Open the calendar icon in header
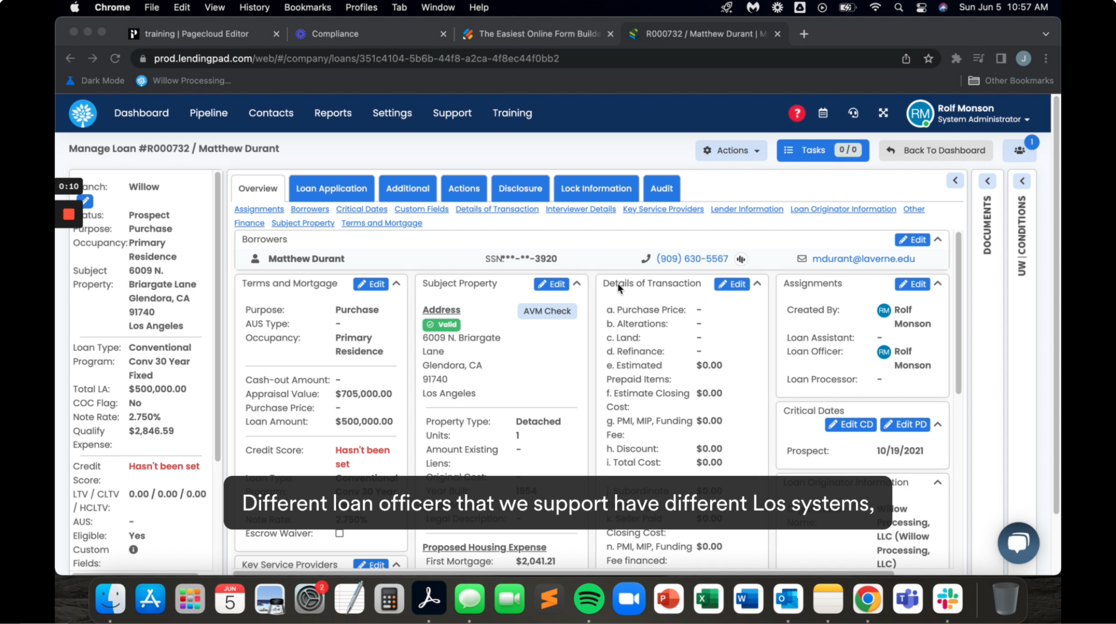This screenshot has height=624, width=1116. [823, 113]
